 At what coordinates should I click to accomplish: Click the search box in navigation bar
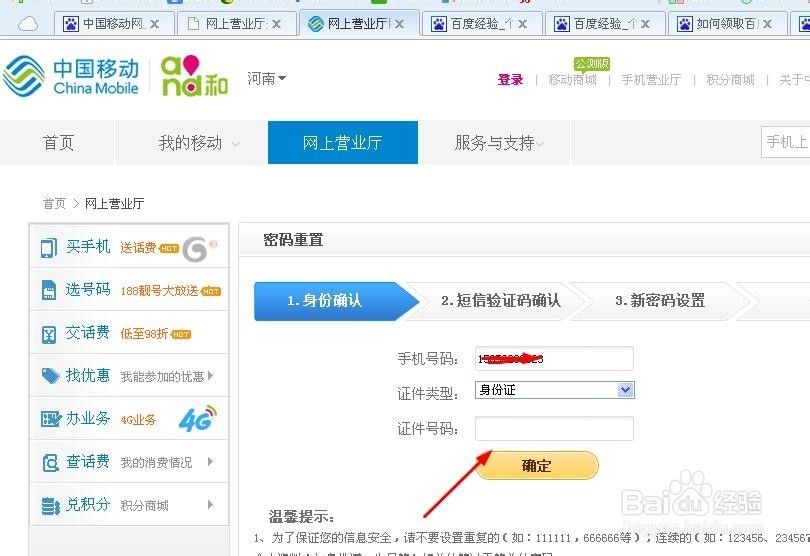pos(785,142)
